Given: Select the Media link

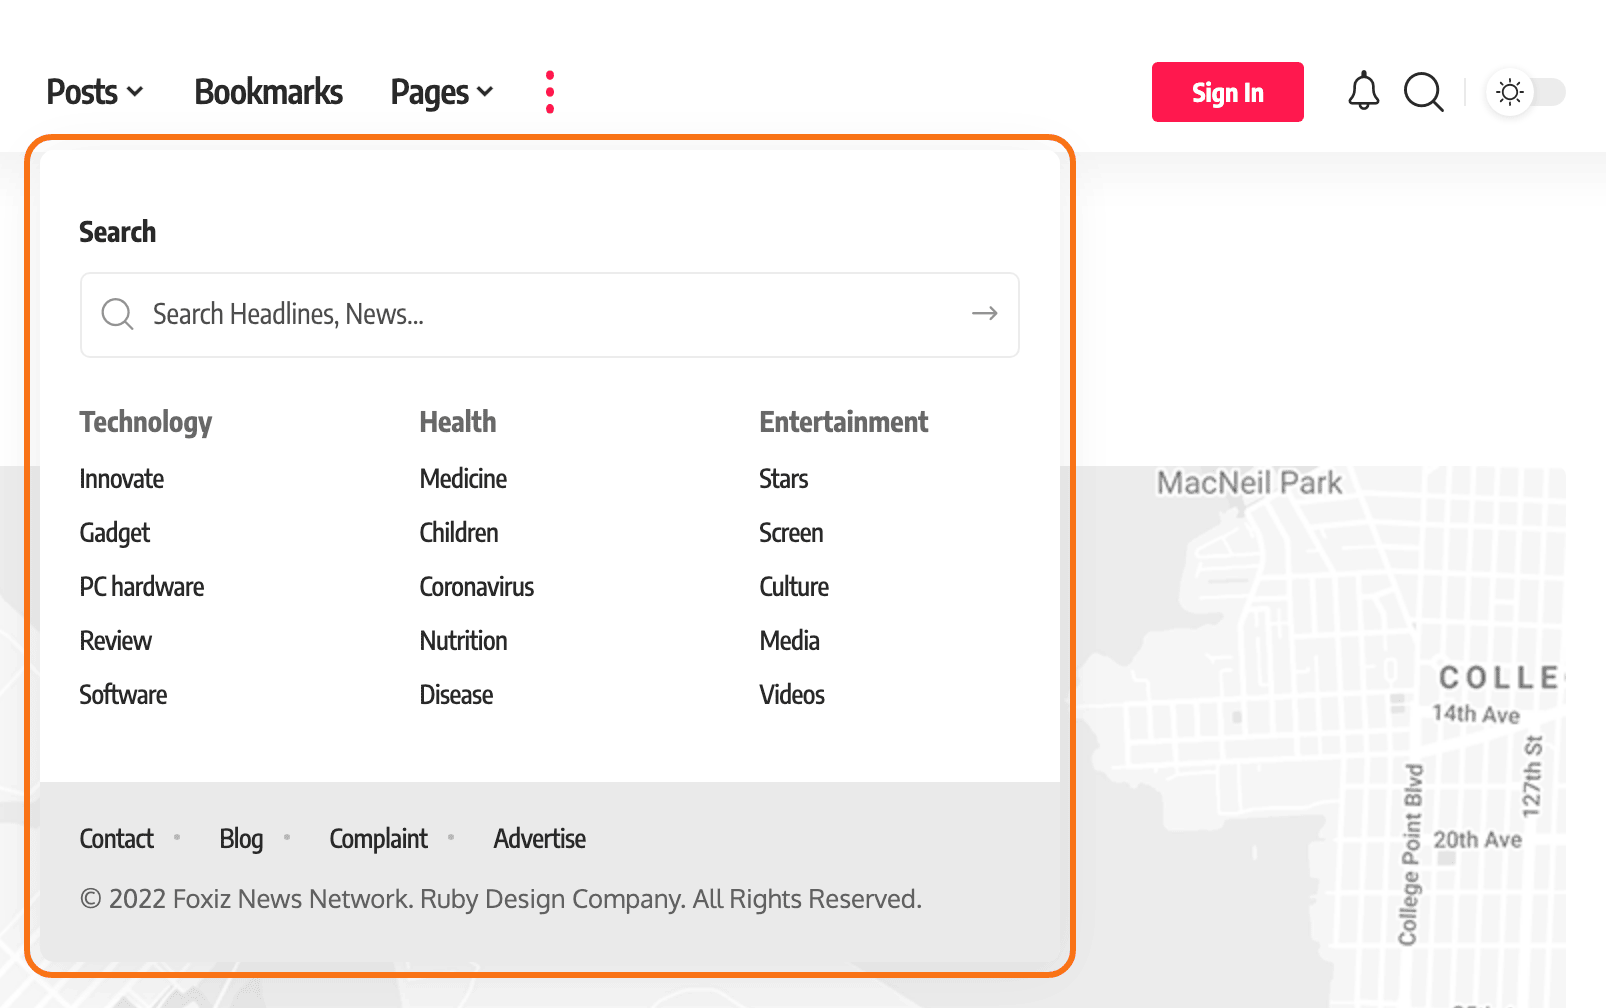Looking at the screenshot, I should (790, 641).
